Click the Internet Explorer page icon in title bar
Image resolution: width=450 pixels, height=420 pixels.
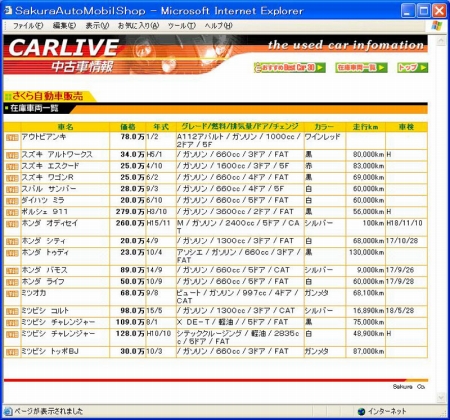(8, 10)
